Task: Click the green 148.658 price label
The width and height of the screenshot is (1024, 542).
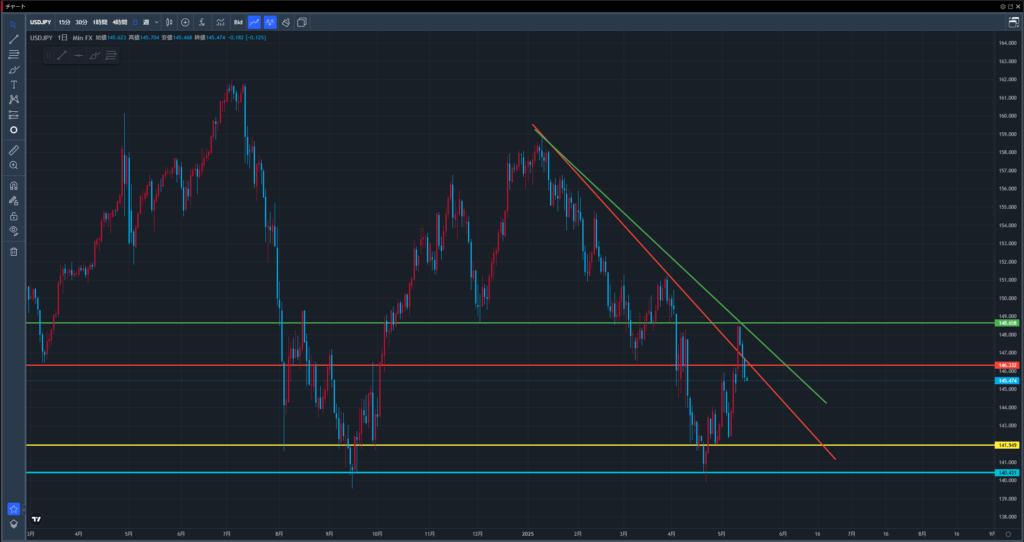Action: [x=1006, y=323]
